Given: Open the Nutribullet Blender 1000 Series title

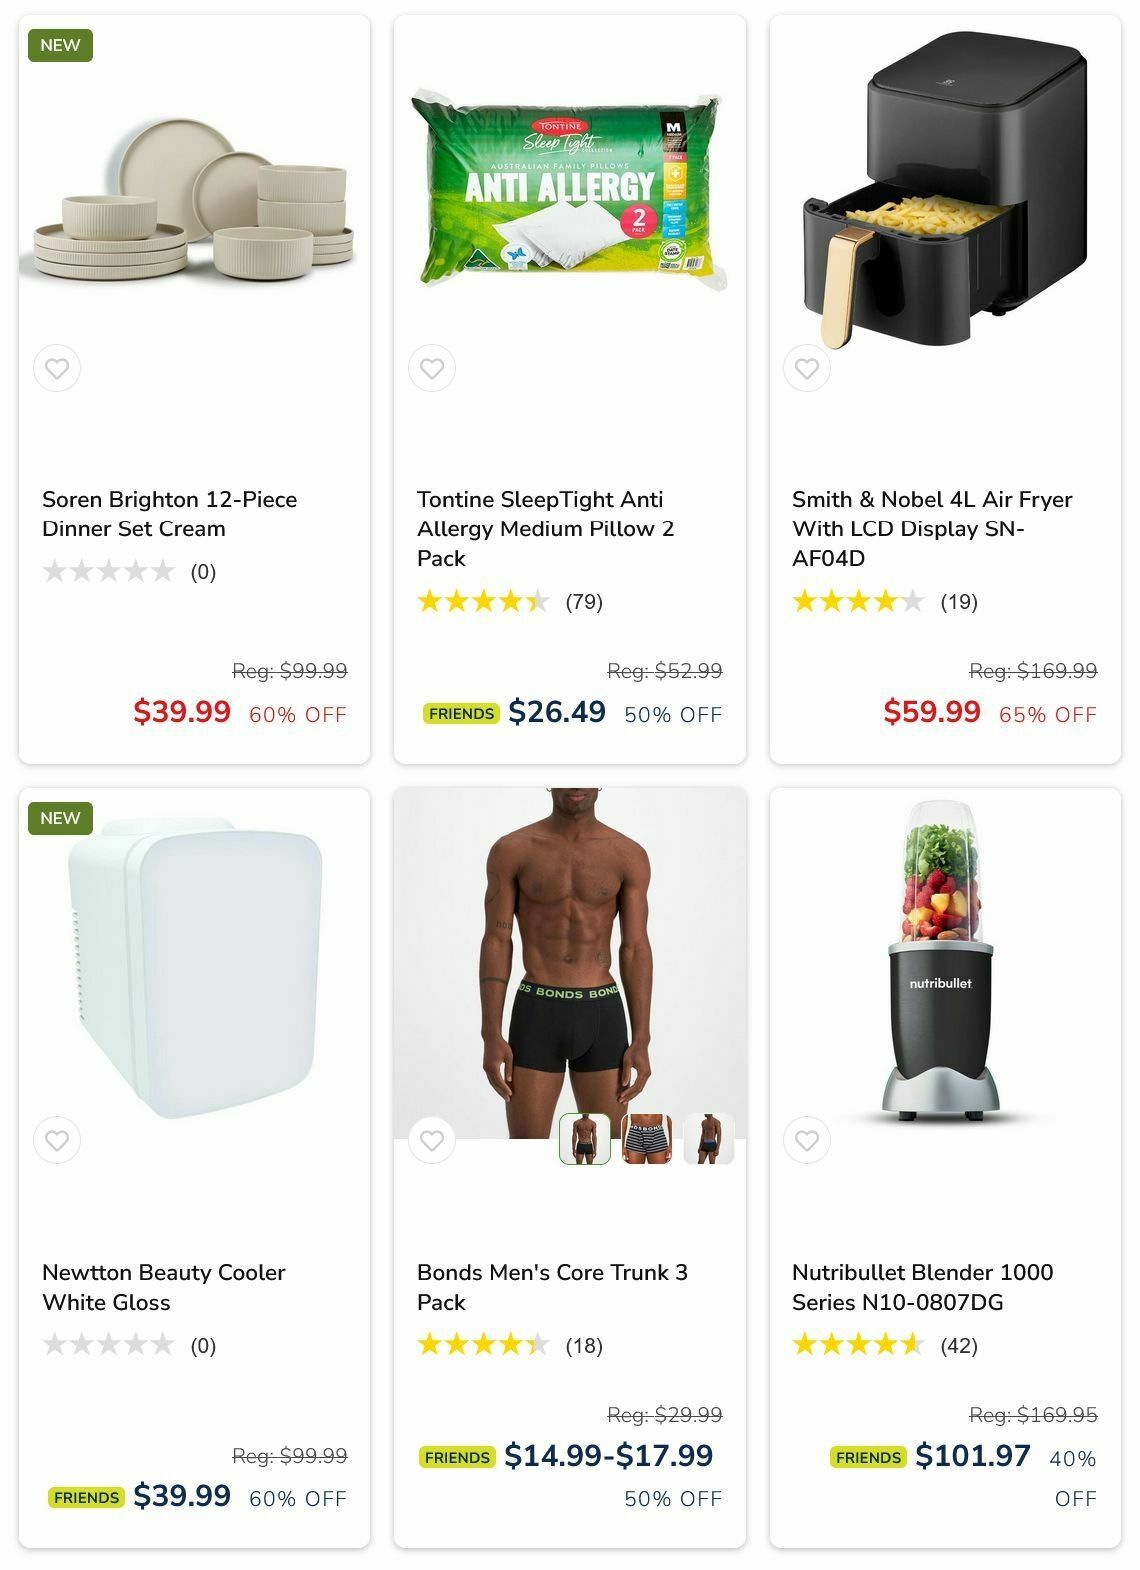Looking at the screenshot, I should coord(922,1287).
